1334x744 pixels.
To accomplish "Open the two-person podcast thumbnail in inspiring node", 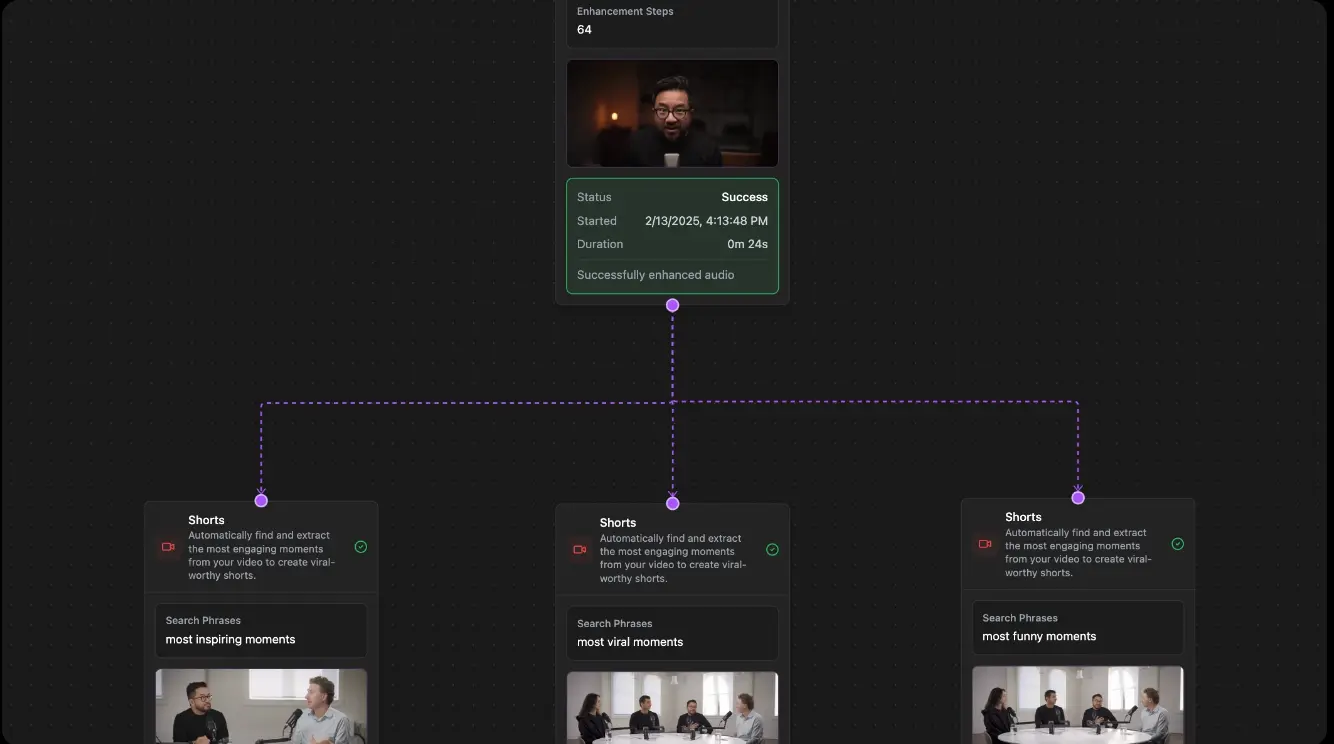I will pos(261,707).
